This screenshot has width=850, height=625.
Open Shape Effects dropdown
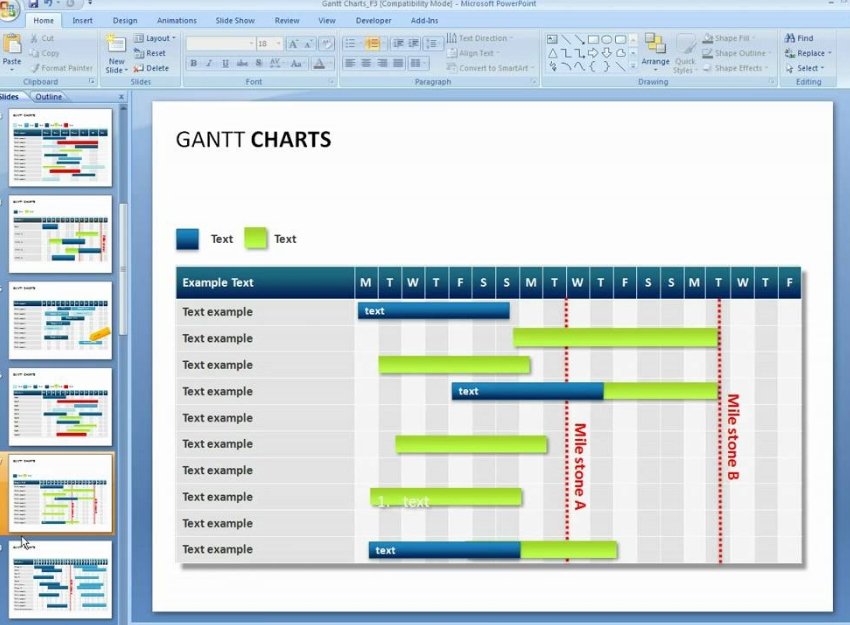click(736, 68)
